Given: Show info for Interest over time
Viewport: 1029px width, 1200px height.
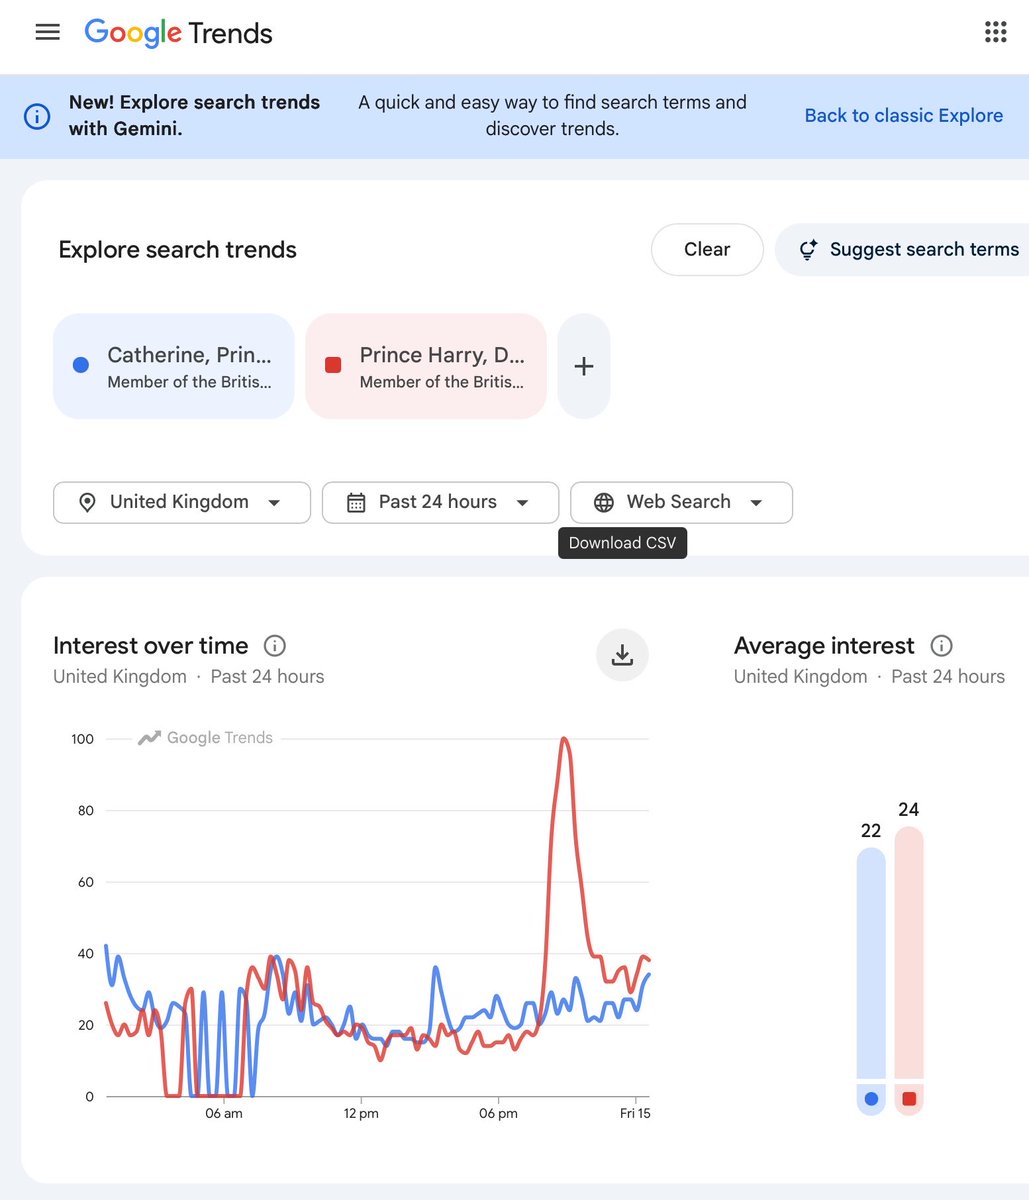Looking at the screenshot, I should (x=275, y=646).
